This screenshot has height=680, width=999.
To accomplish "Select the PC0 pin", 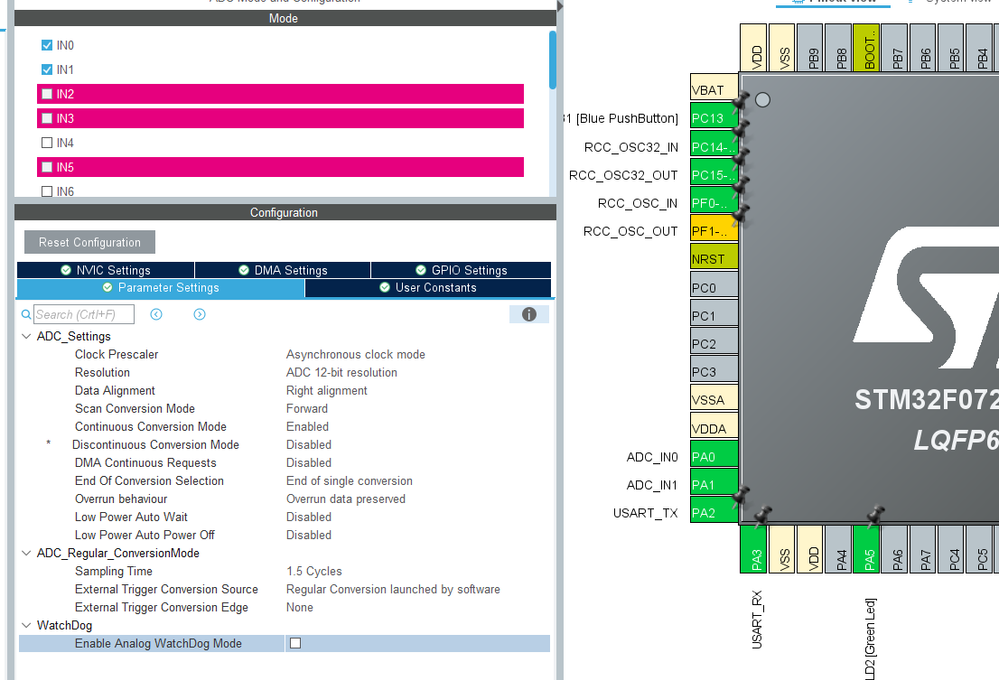I will pos(714,287).
